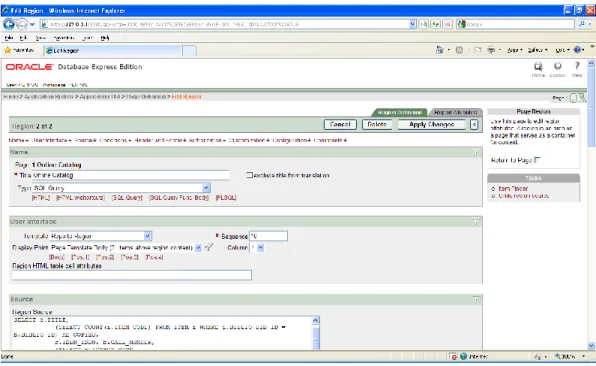The image size is (596, 366).
Task: Click the IE Feeds toolbar icon
Action: coord(459,50)
